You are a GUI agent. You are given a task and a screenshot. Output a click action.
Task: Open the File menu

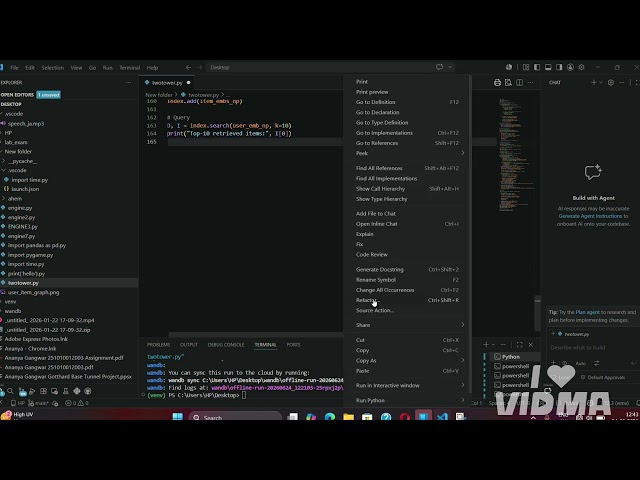(x=14, y=68)
